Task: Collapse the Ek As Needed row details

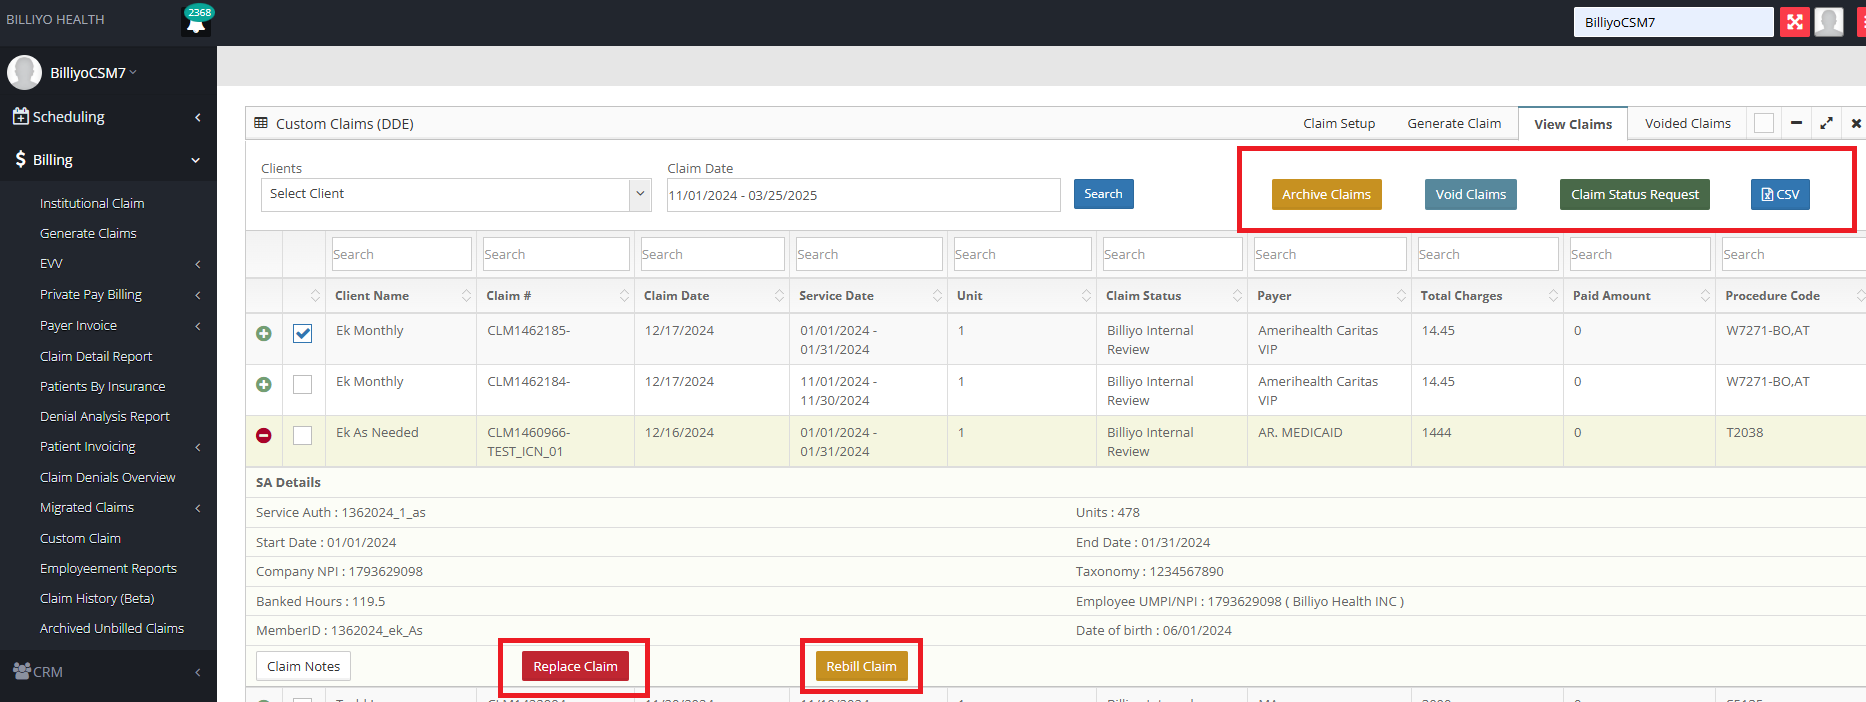Action: 264,435
